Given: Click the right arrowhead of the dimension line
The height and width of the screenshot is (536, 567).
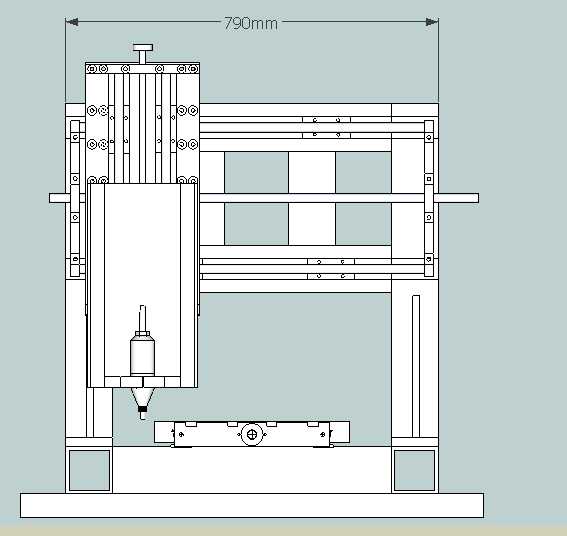Looking at the screenshot, I should pos(432,22).
